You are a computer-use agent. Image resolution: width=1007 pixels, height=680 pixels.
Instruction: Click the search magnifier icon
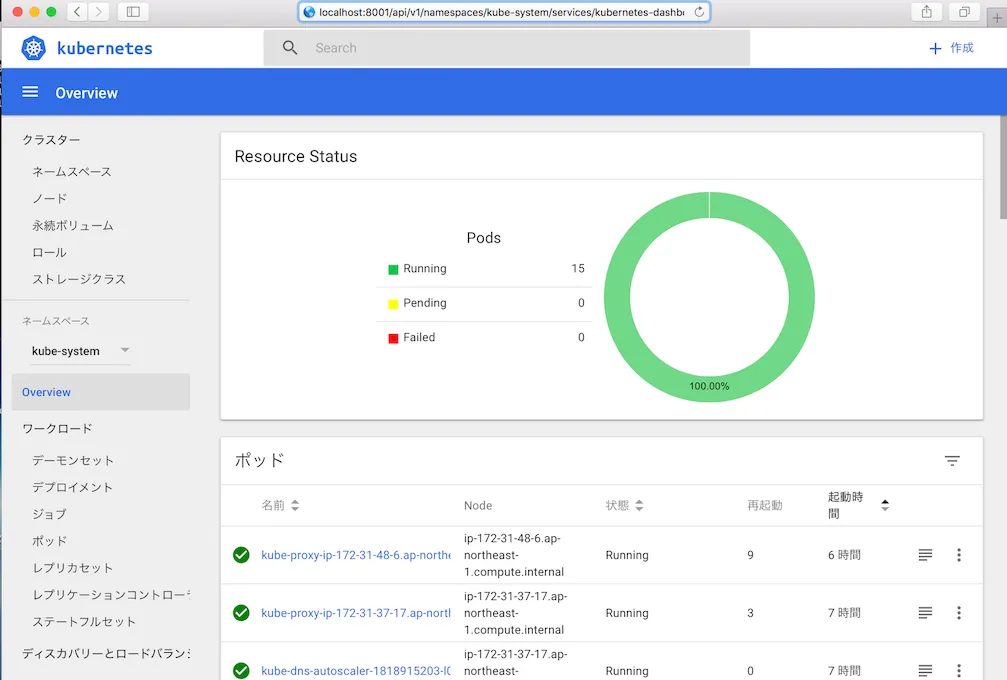pyautogui.click(x=290, y=48)
